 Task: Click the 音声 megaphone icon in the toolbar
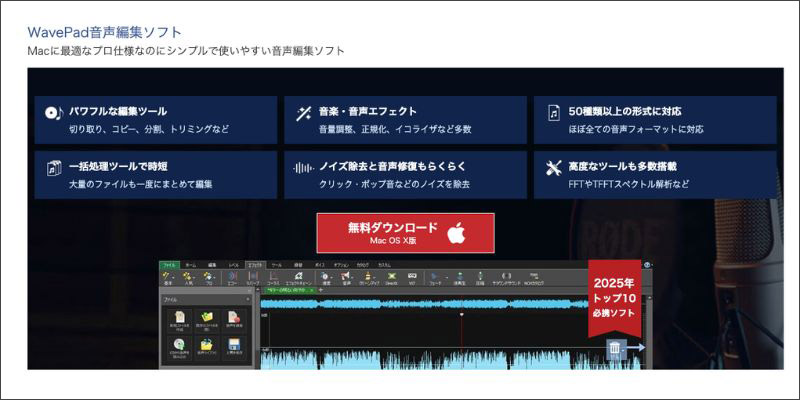[345, 278]
